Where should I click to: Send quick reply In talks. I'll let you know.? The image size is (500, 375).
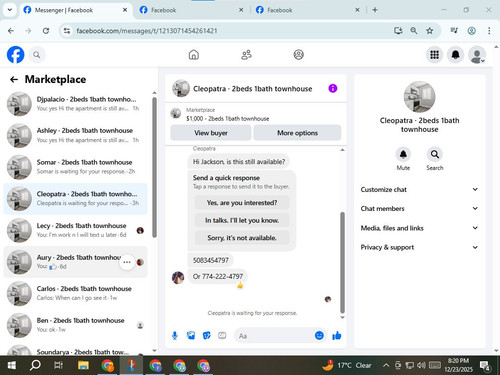242,220
